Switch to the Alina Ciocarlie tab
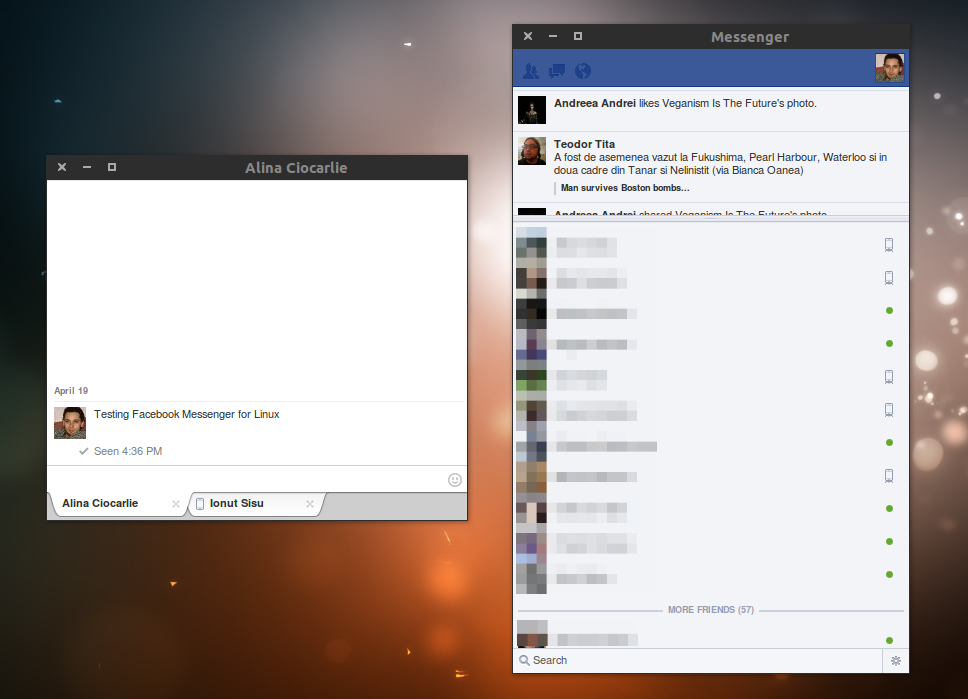The image size is (968, 699). [x=99, y=503]
